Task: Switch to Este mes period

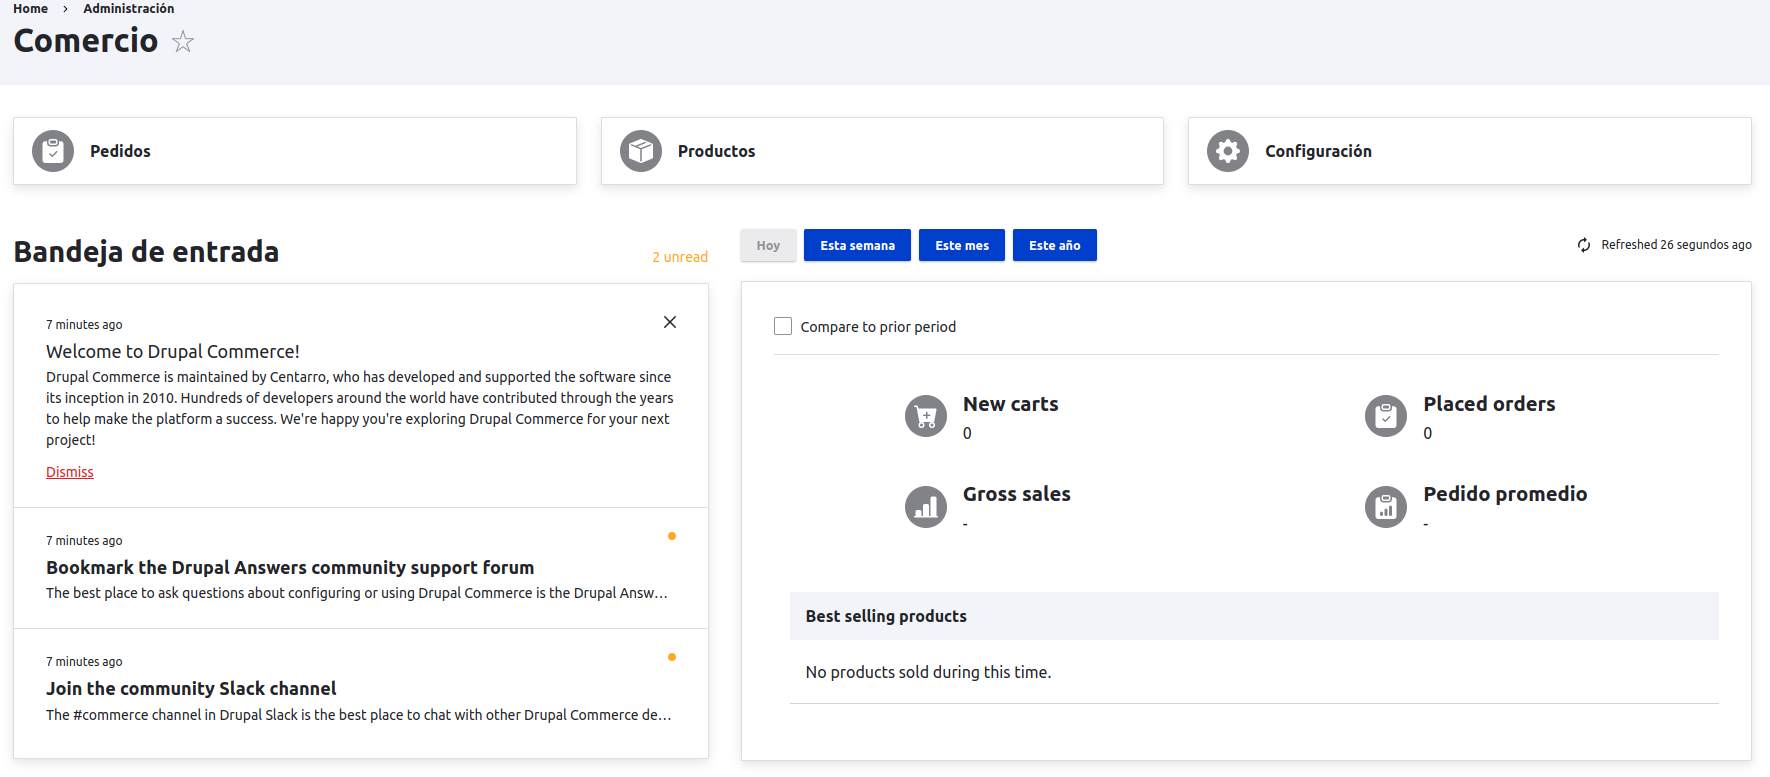Action: [962, 245]
